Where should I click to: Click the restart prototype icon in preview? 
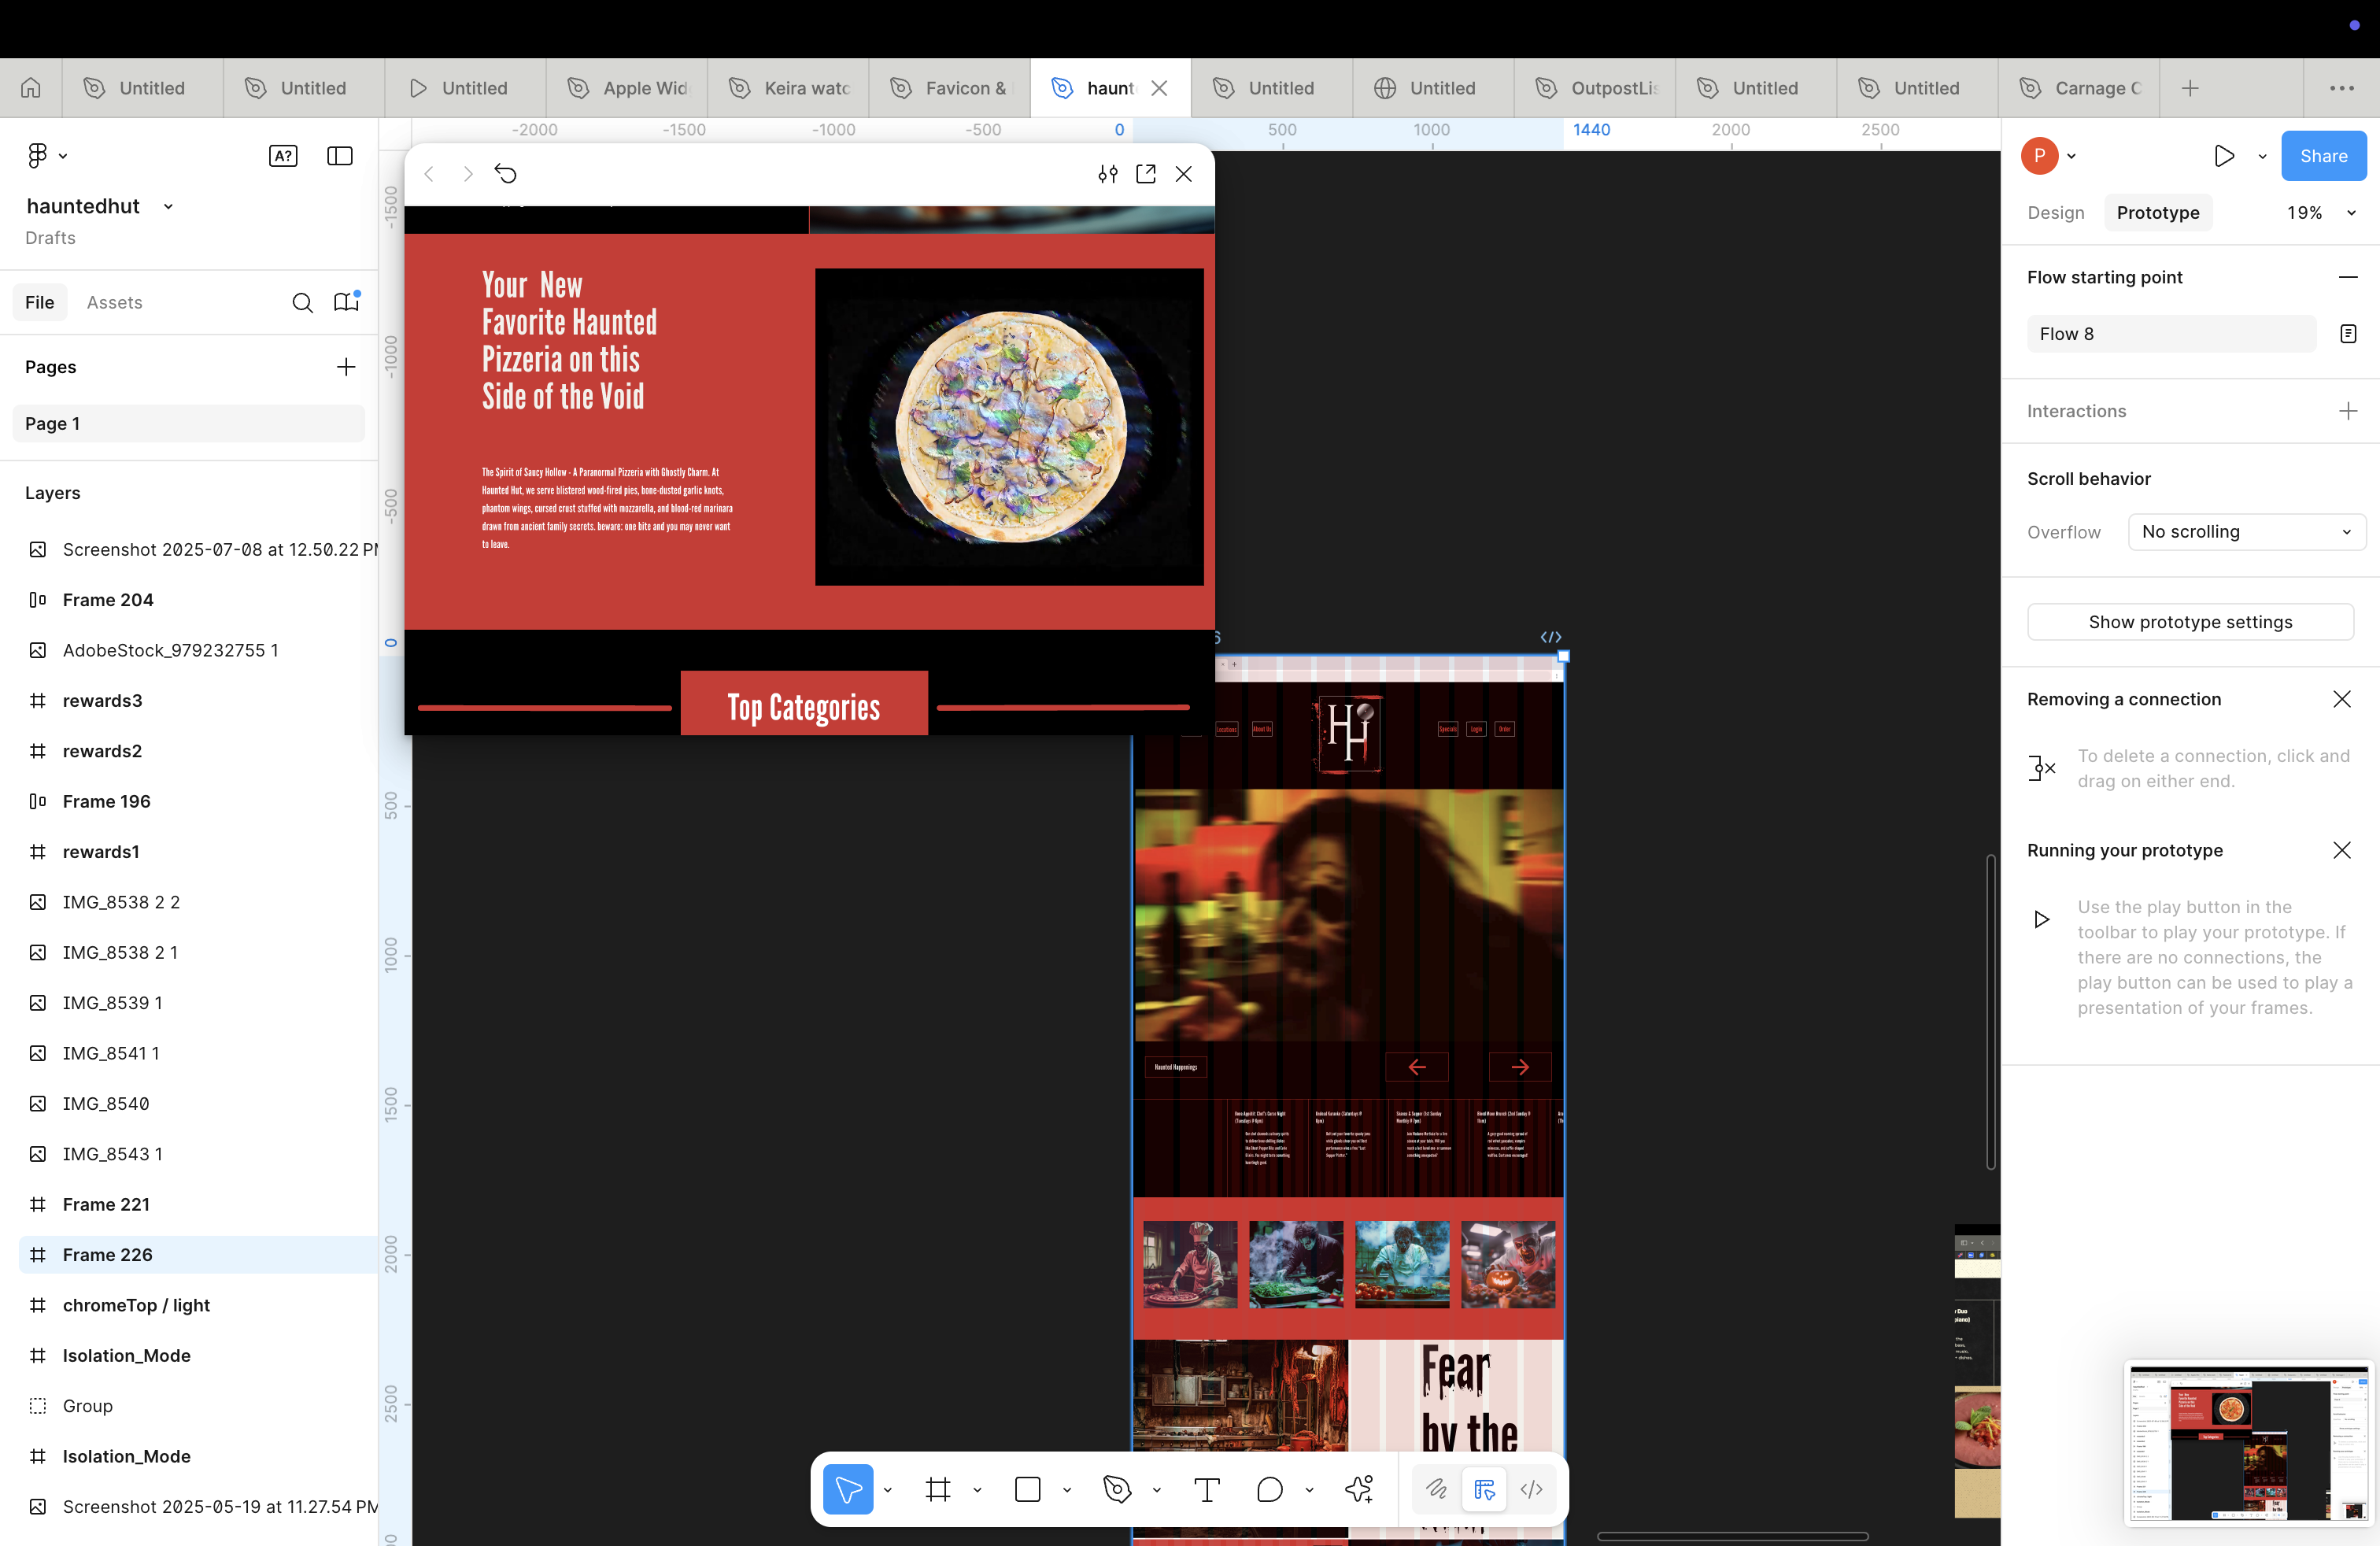(506, 174)
